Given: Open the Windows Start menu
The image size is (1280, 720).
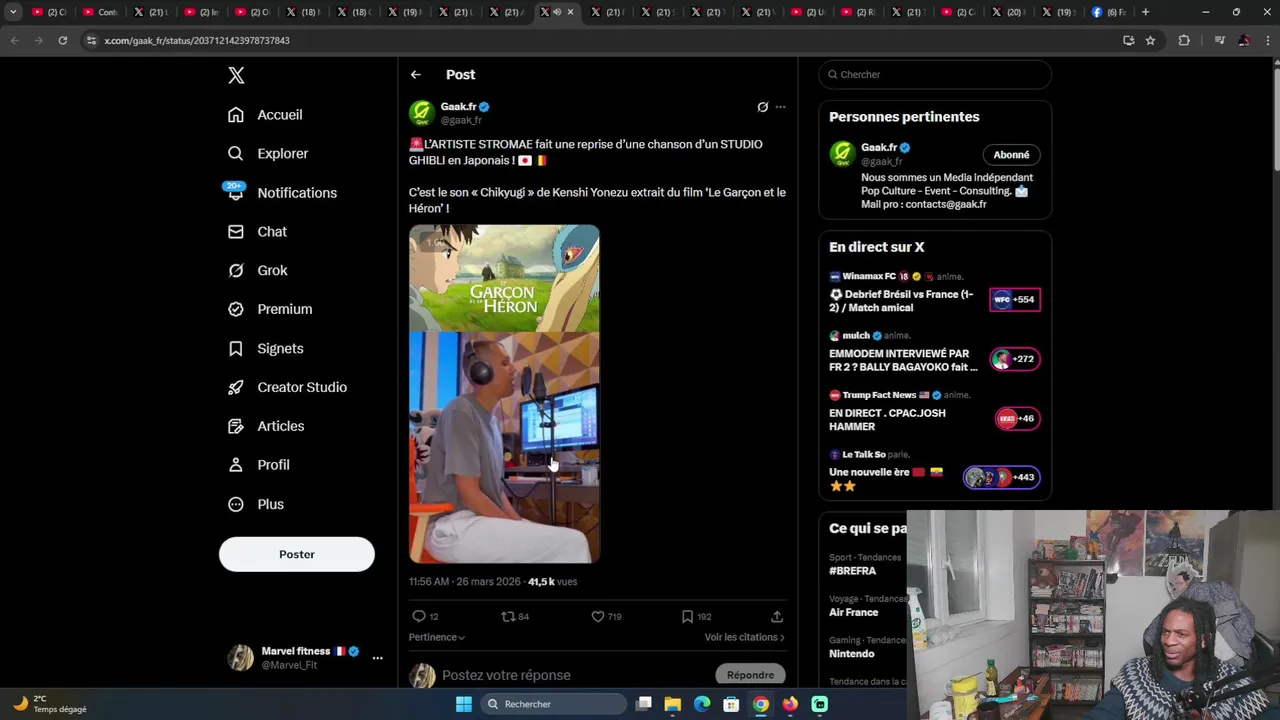Looking at the screenshot, I should coord(463,704).
